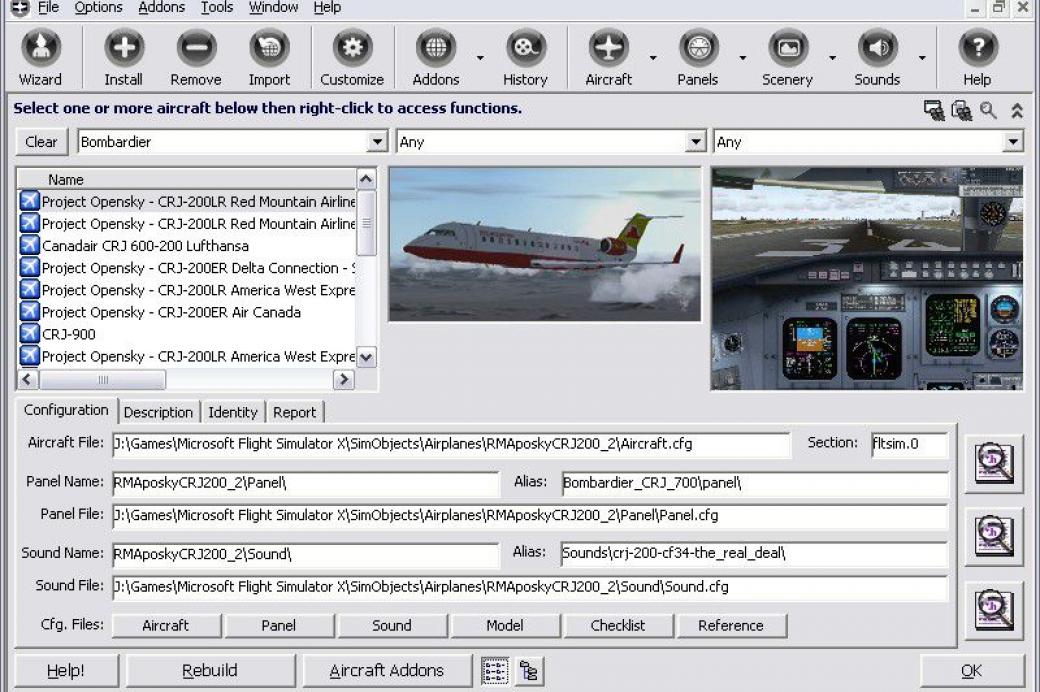This screenshot has width=1040, height=692.
Task: Click the Help! button at bottom
Action: [x=66, y=671]
